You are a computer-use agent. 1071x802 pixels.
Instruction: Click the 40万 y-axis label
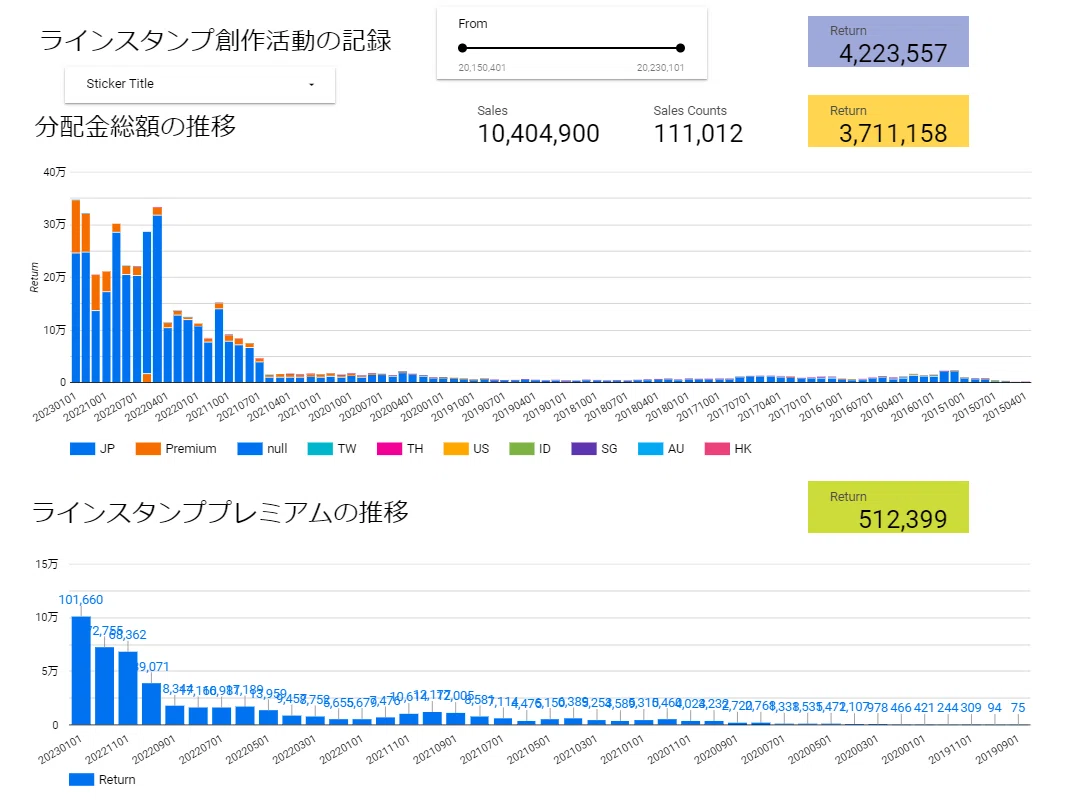click(55, 172)
